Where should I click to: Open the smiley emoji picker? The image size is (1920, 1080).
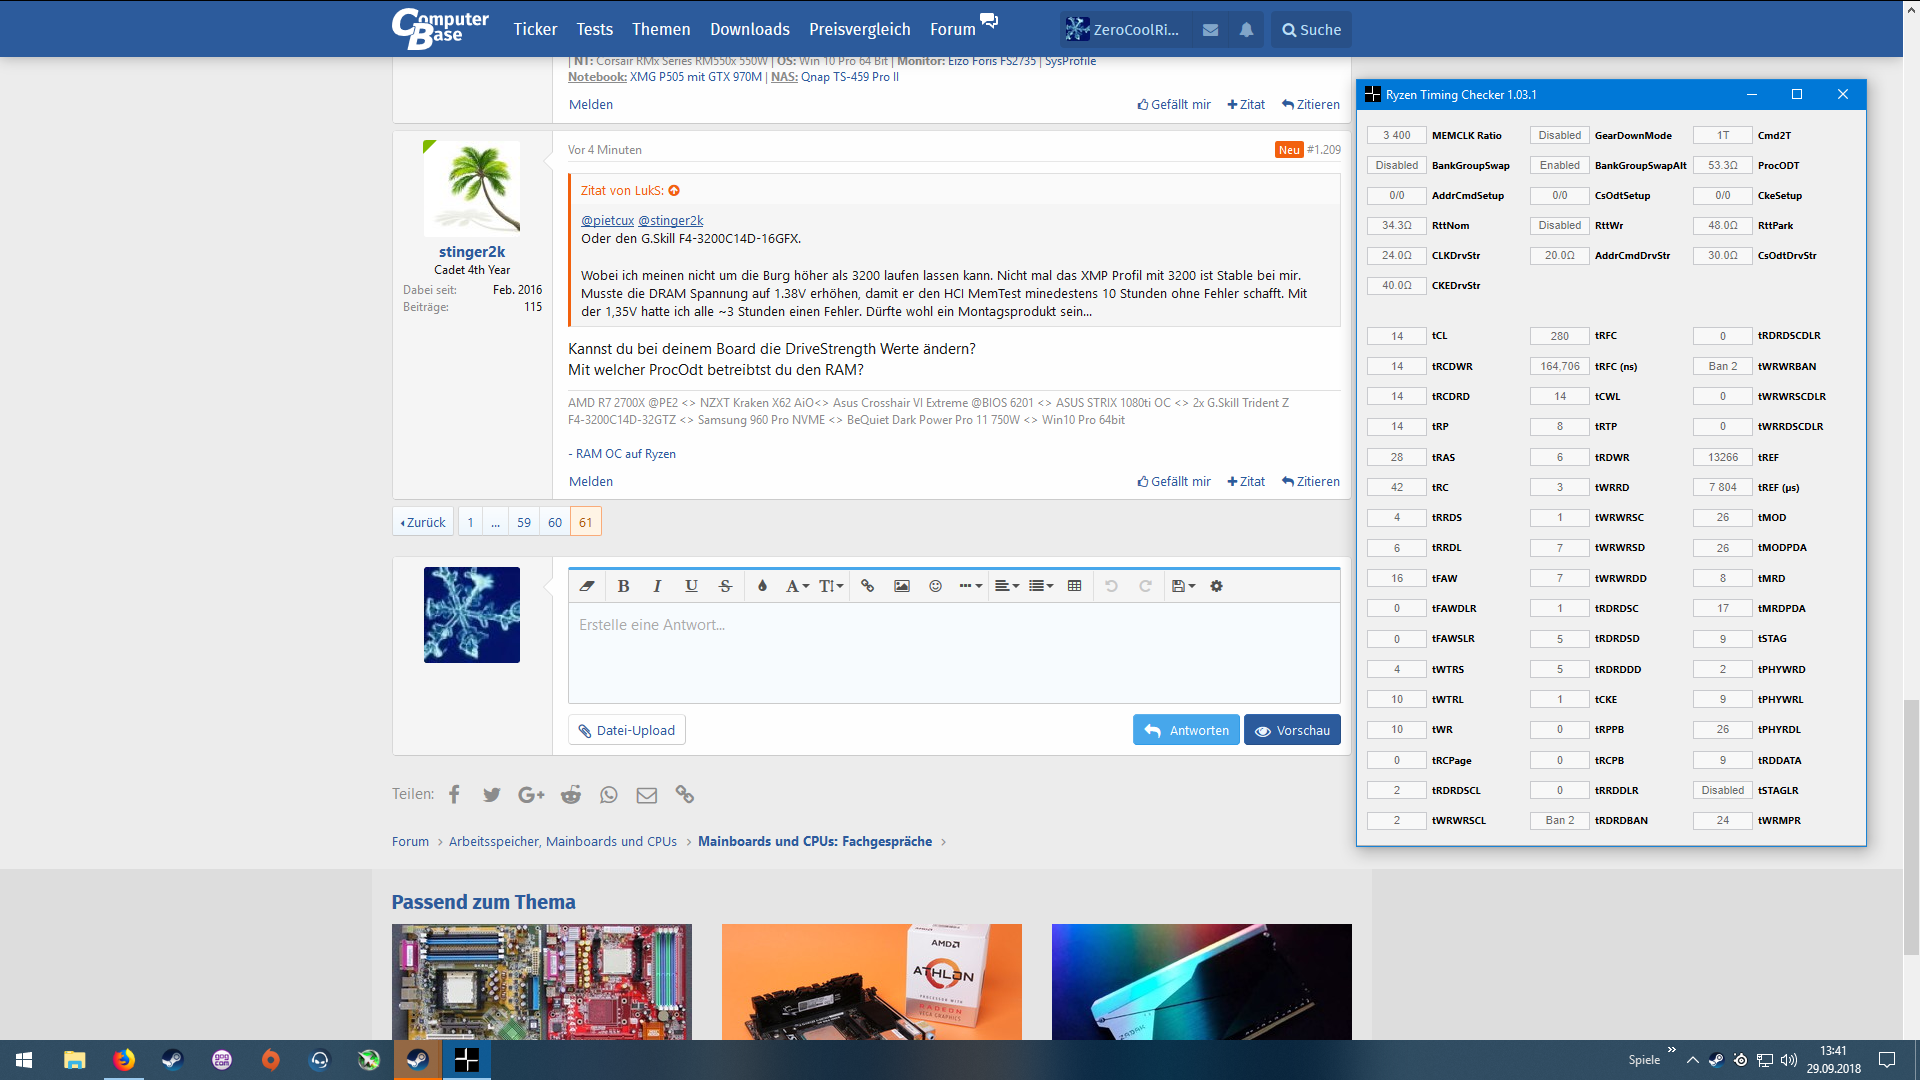[936, 586]
